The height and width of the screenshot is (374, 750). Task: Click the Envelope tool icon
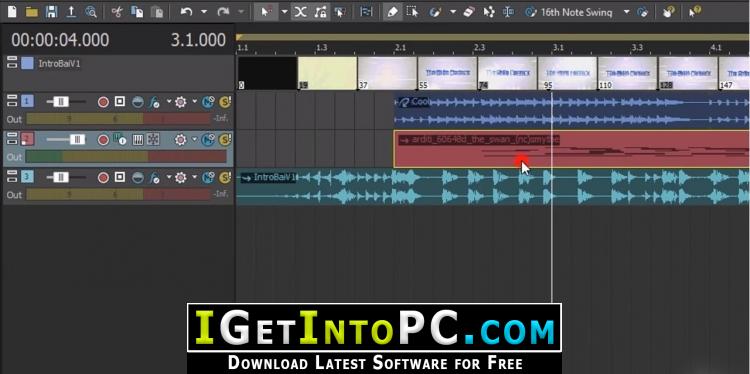[489, 12]
